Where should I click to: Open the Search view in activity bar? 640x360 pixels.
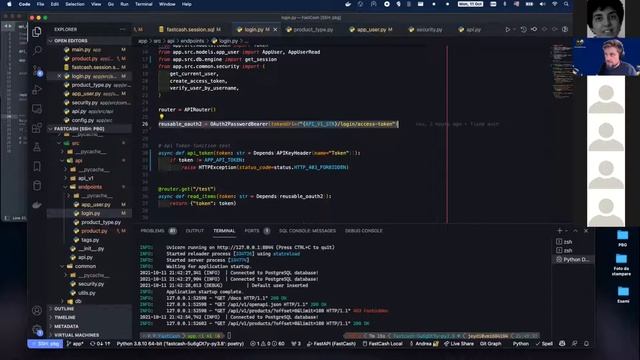click(x=37, y=51)
